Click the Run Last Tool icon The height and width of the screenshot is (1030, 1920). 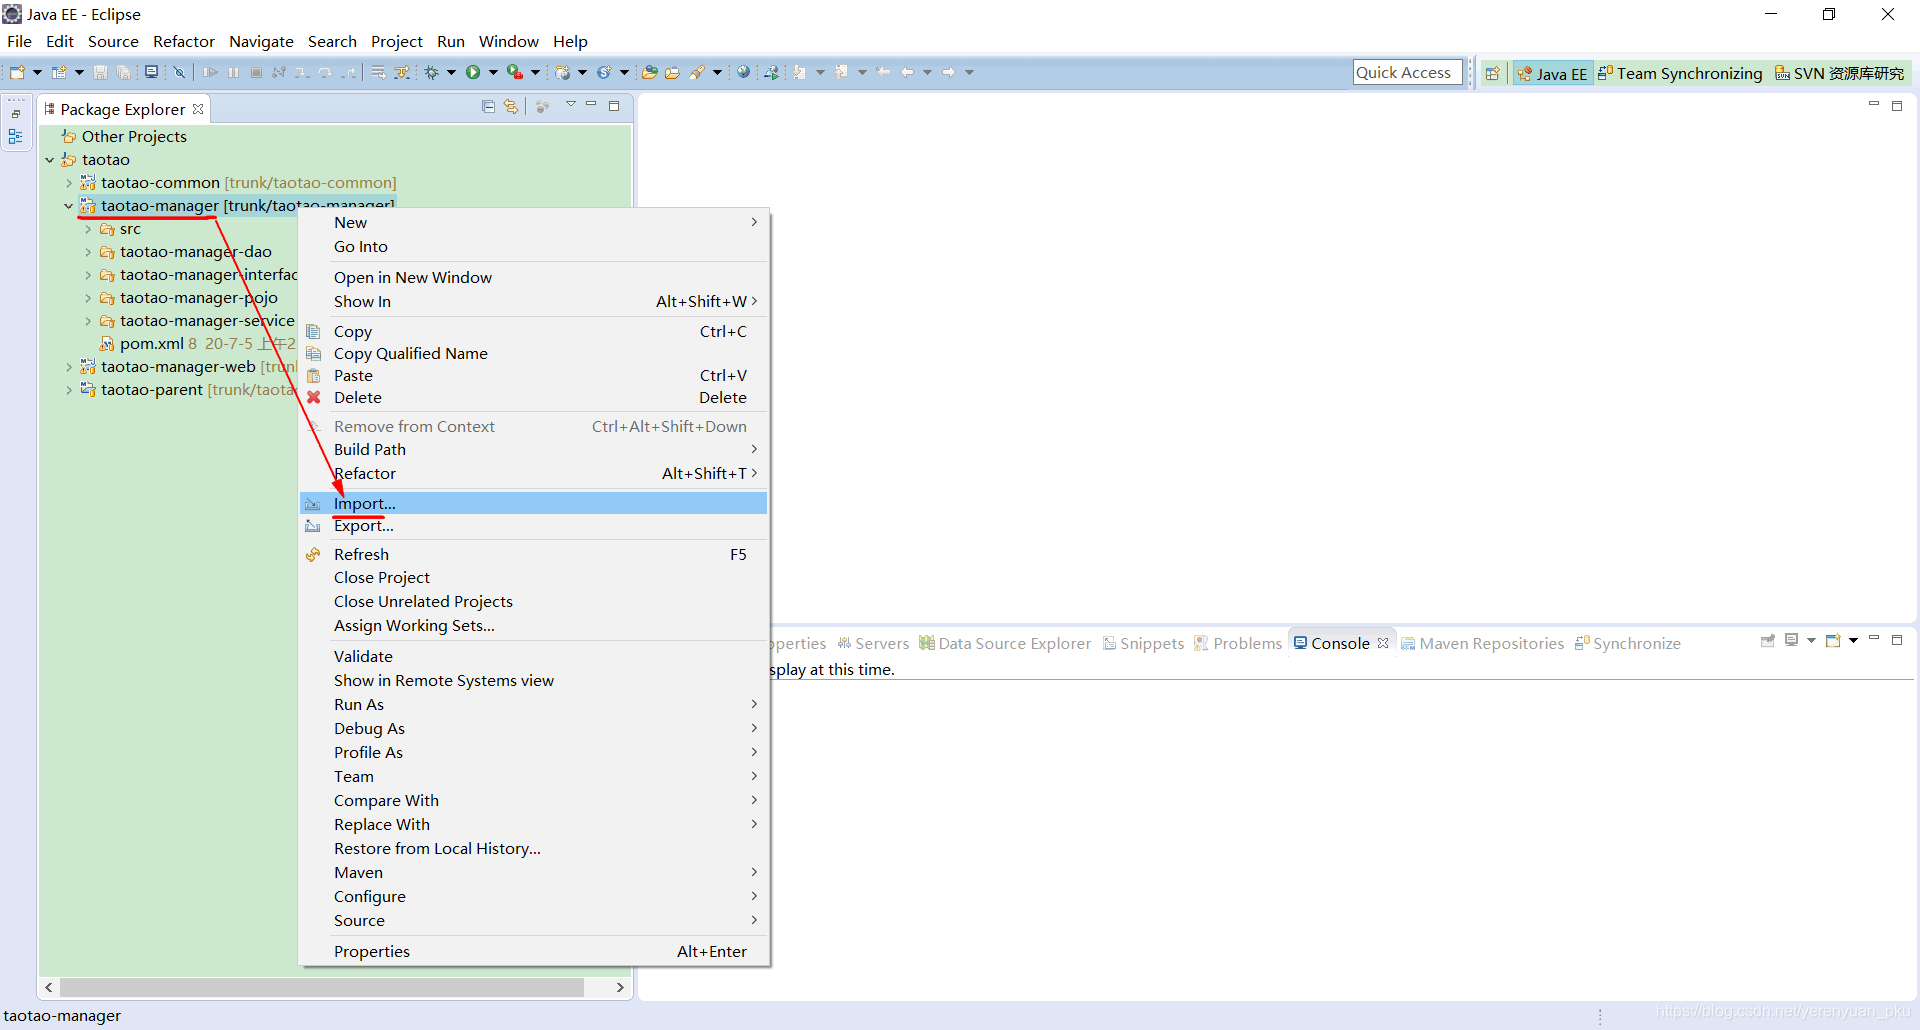pos(515,72)
